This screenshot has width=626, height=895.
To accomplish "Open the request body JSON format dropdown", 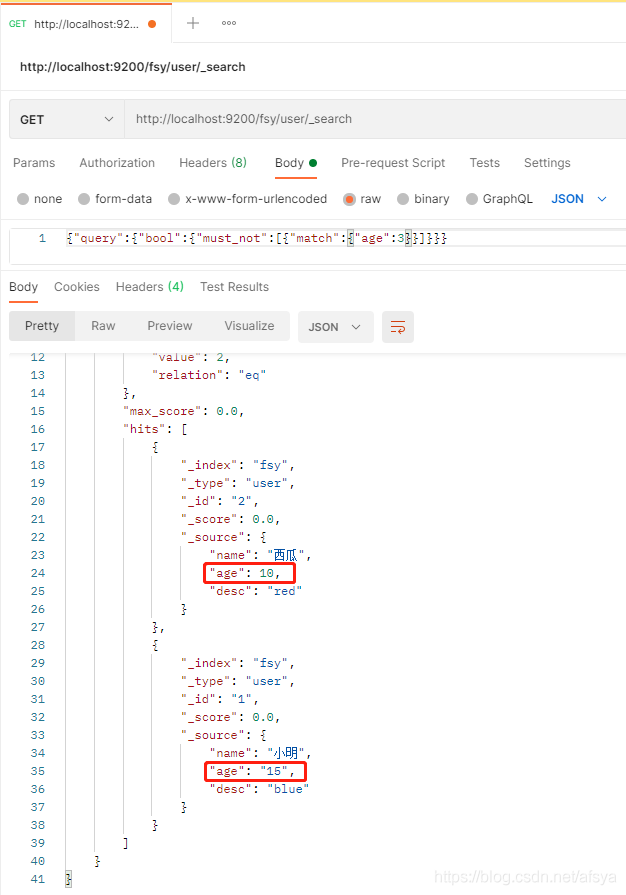I will point(579,199).
